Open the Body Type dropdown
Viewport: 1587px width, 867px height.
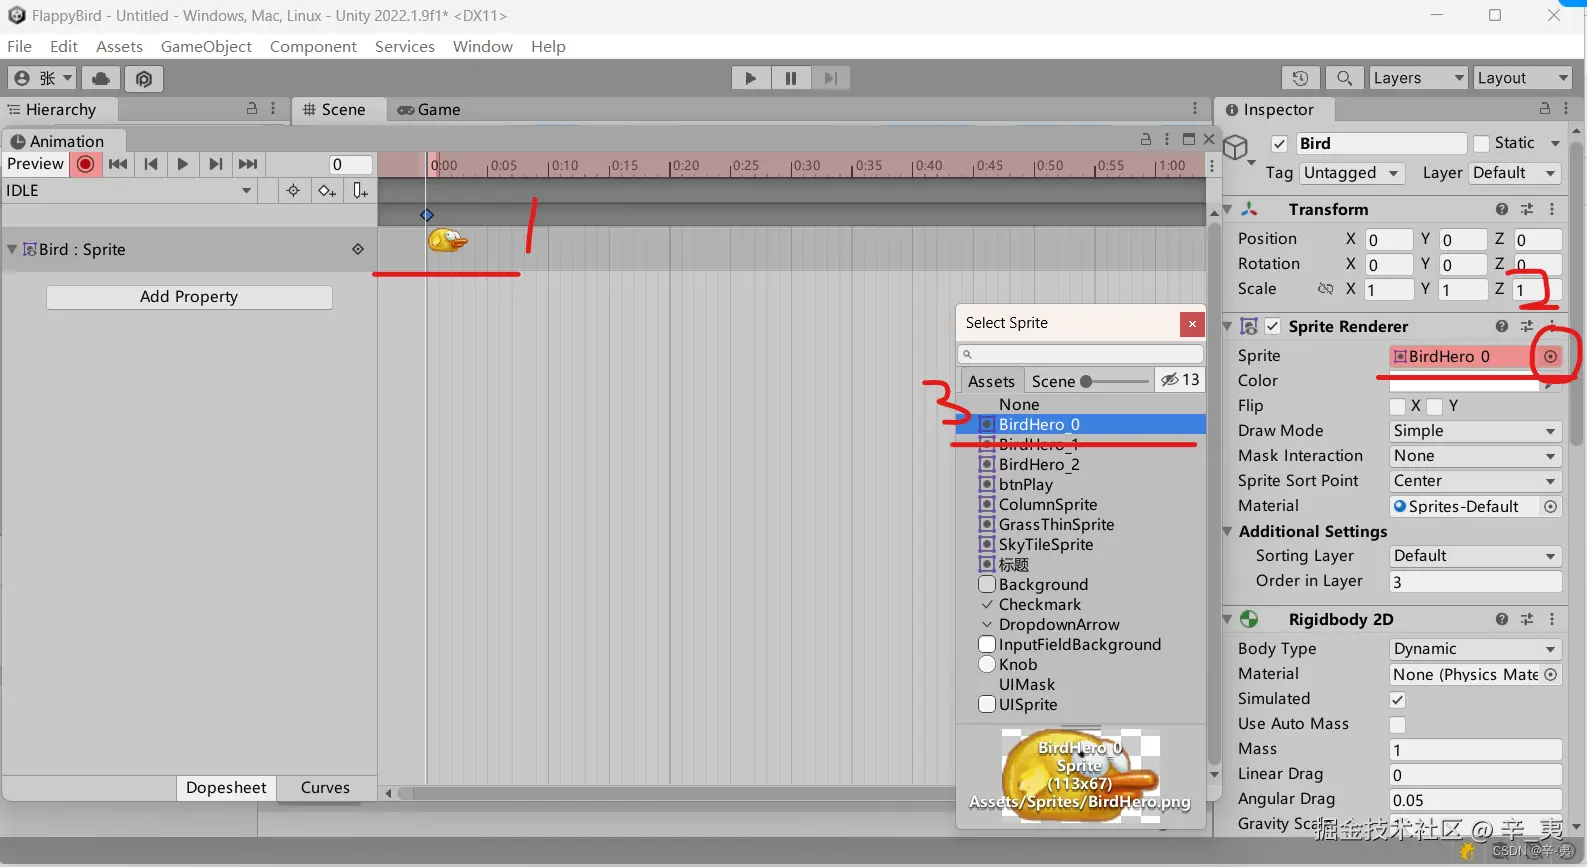point(1475,649)
